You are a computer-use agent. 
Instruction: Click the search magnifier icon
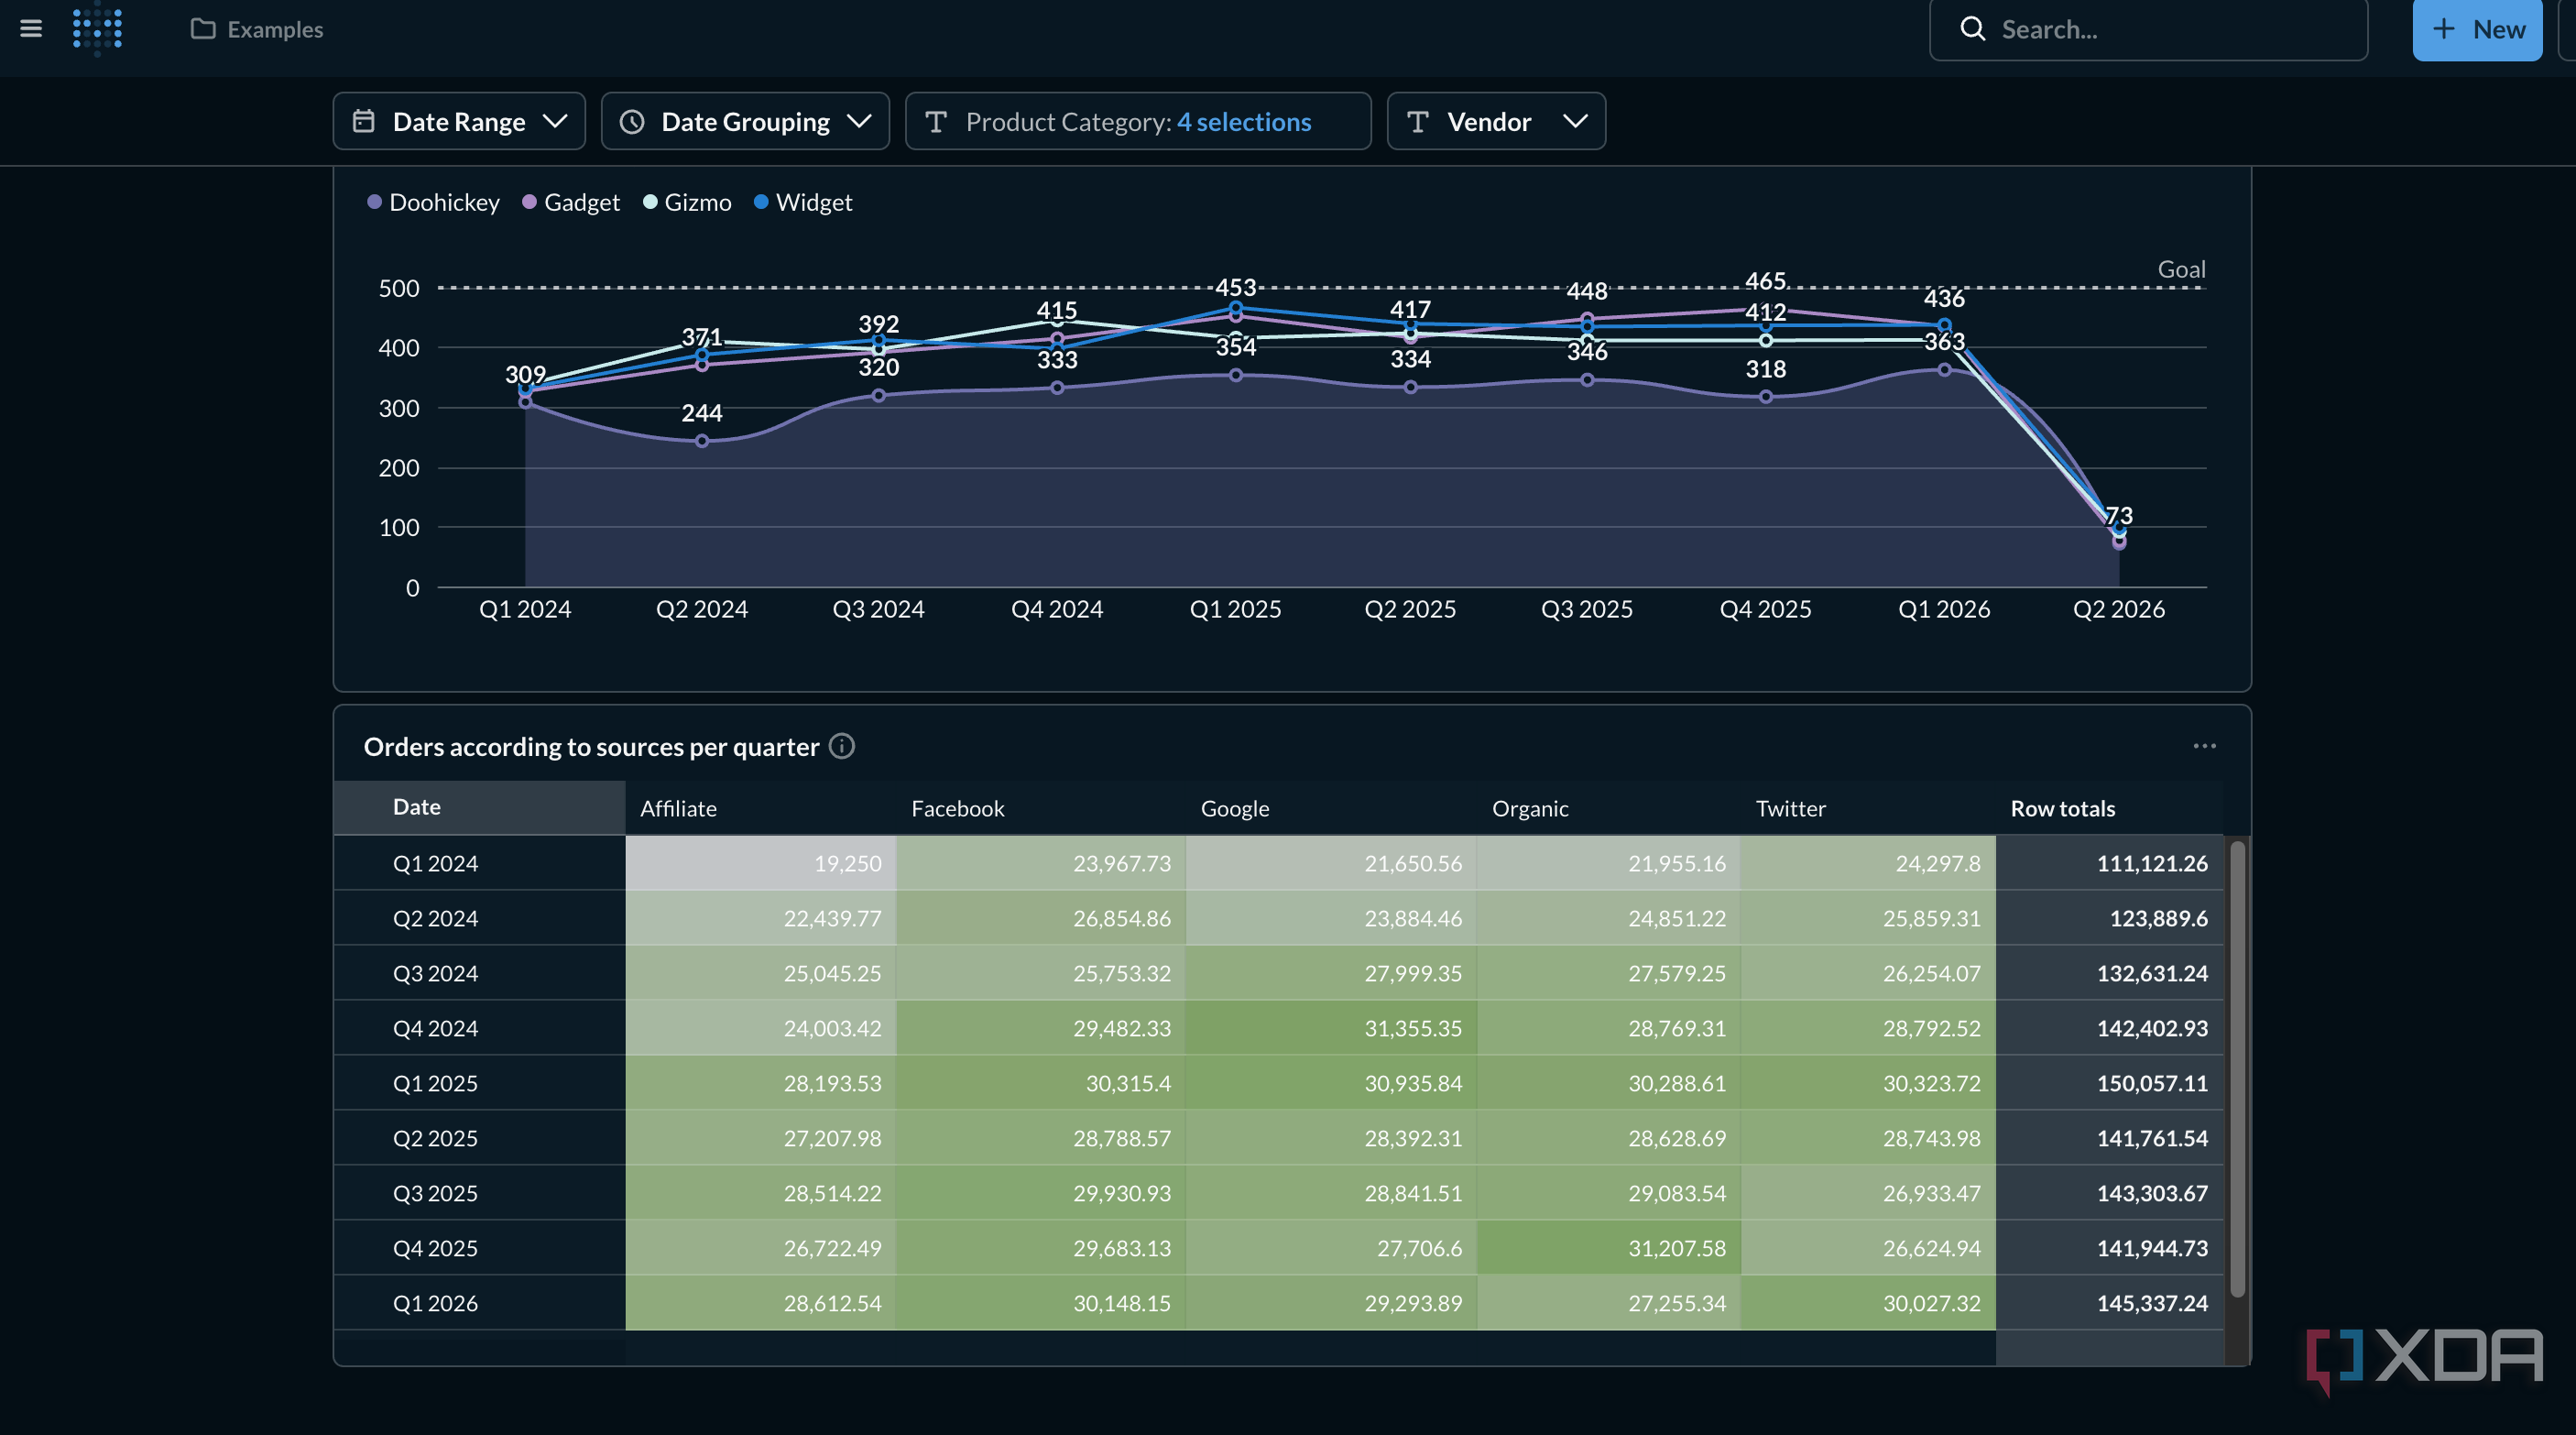click(1972, 29)
